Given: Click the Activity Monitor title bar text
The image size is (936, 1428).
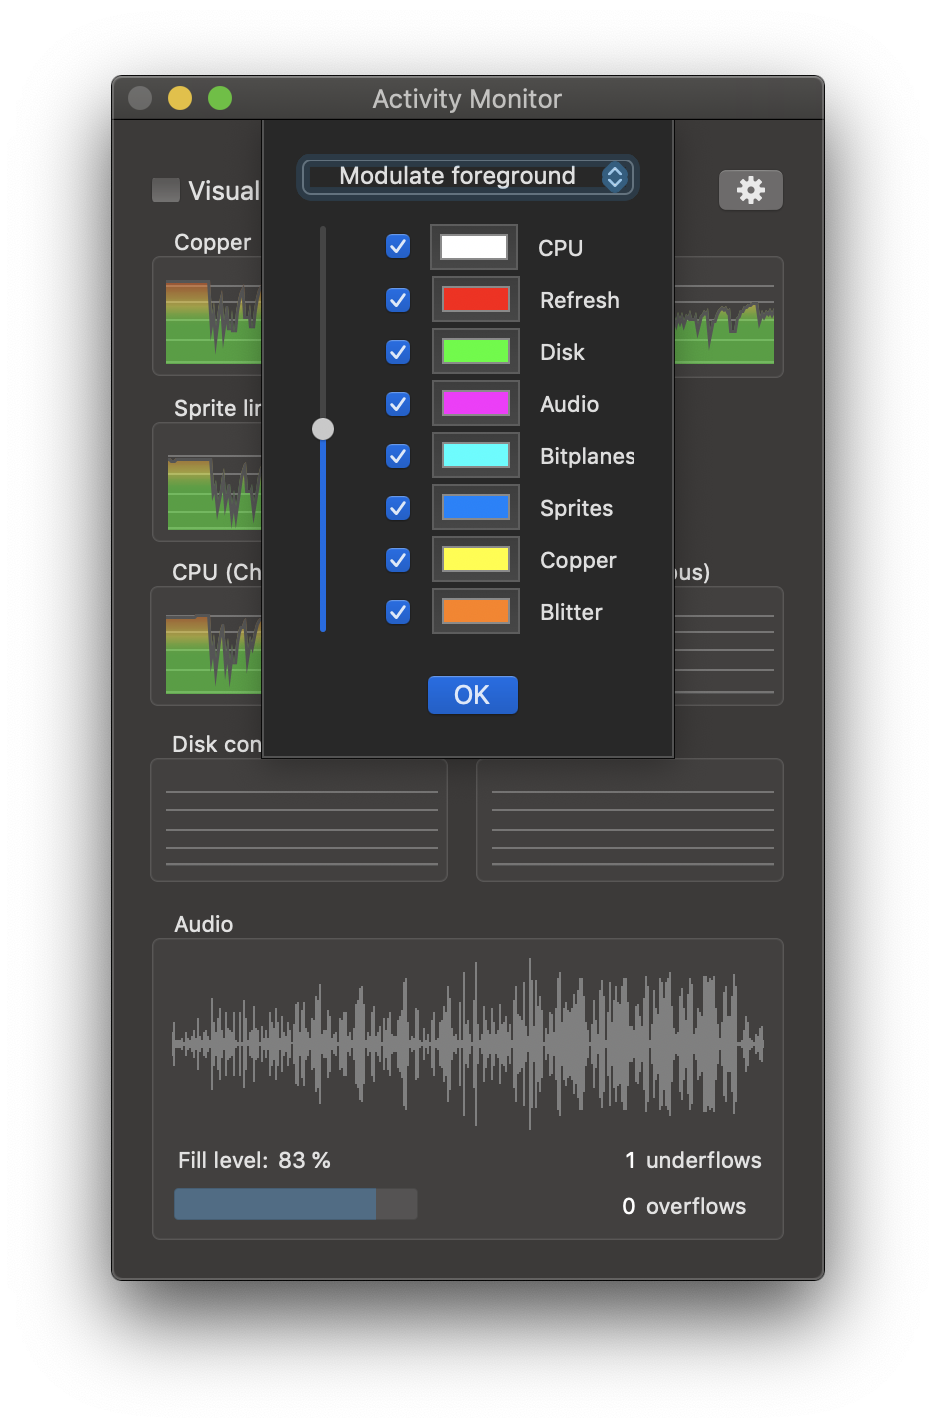Looking at the screenshot, I should (467, 99).
